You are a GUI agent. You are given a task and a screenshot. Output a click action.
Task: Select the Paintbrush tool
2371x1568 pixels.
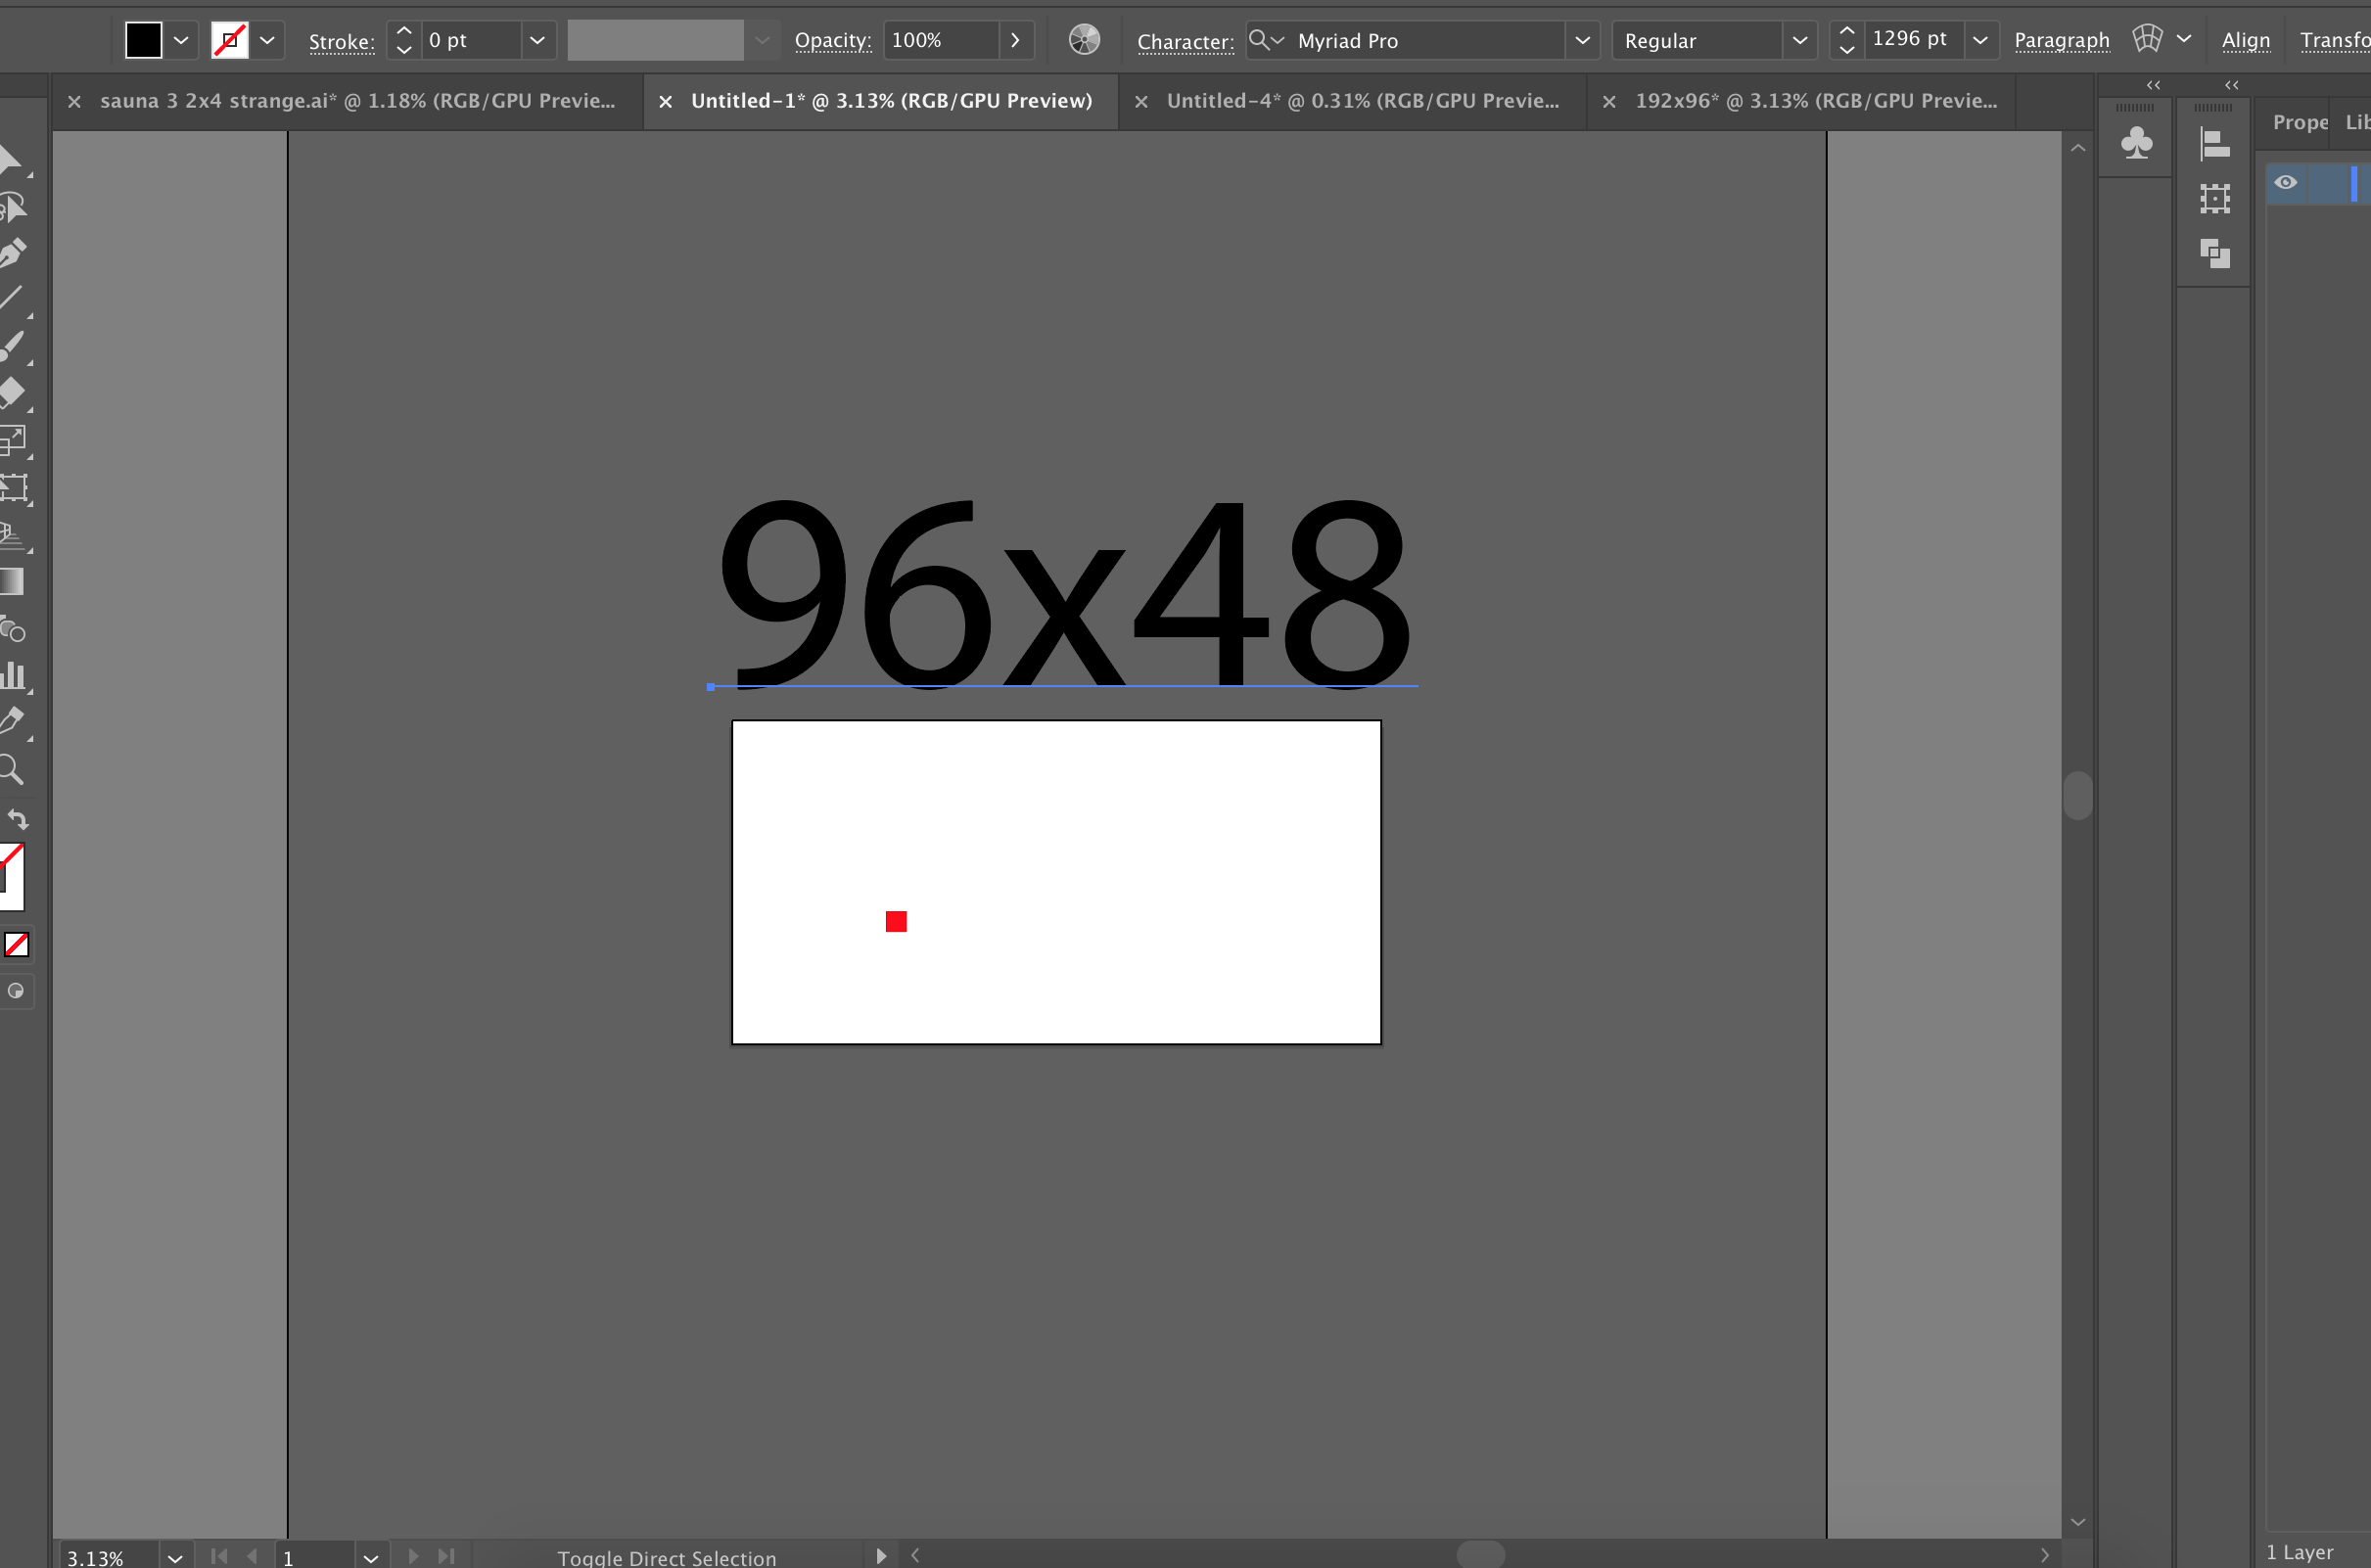(x=12, y=346)
